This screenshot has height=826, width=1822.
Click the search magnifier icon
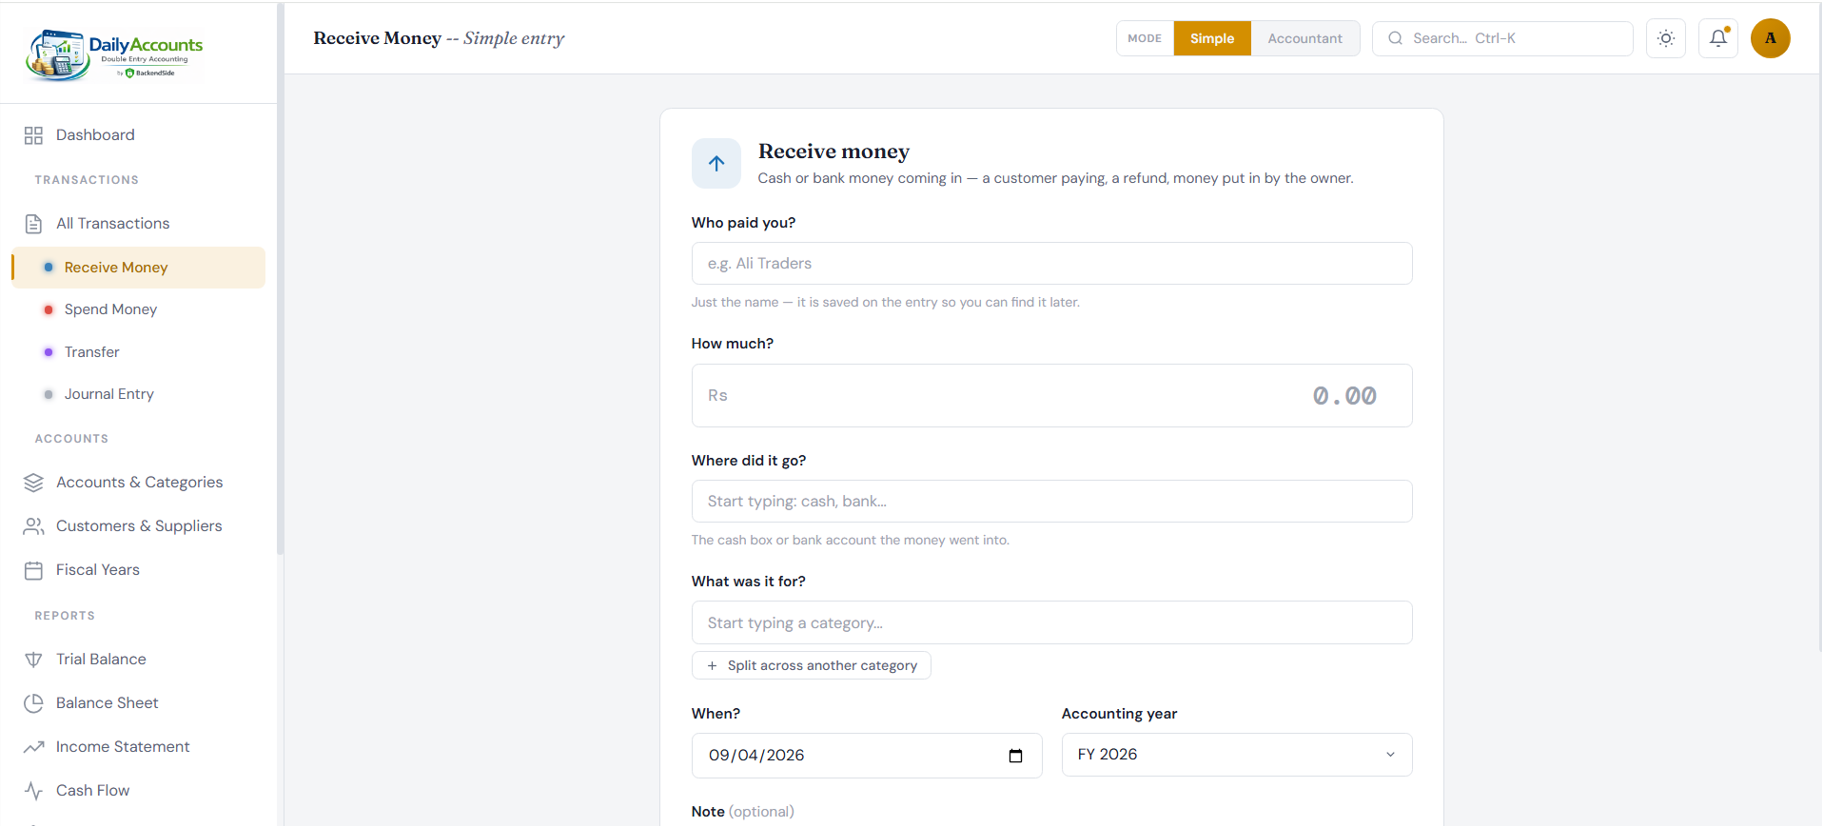click(x=1395, y=38)
